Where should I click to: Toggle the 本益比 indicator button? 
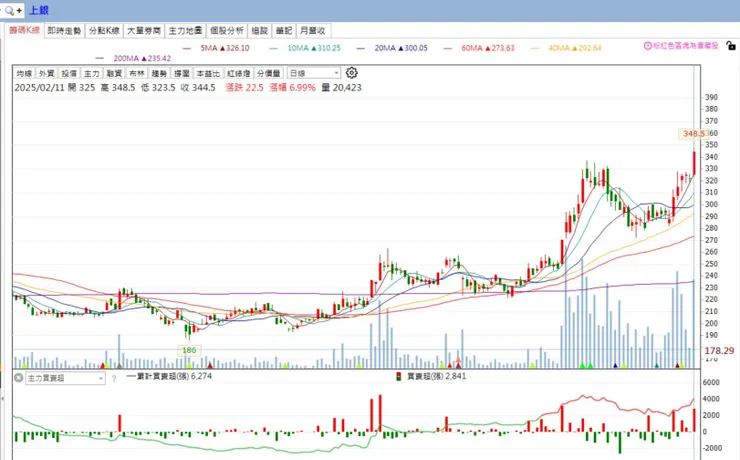208,73
